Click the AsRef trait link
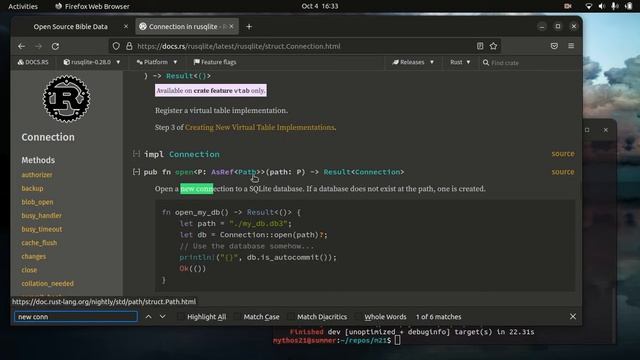640x360 pixels. pos(222,172)
